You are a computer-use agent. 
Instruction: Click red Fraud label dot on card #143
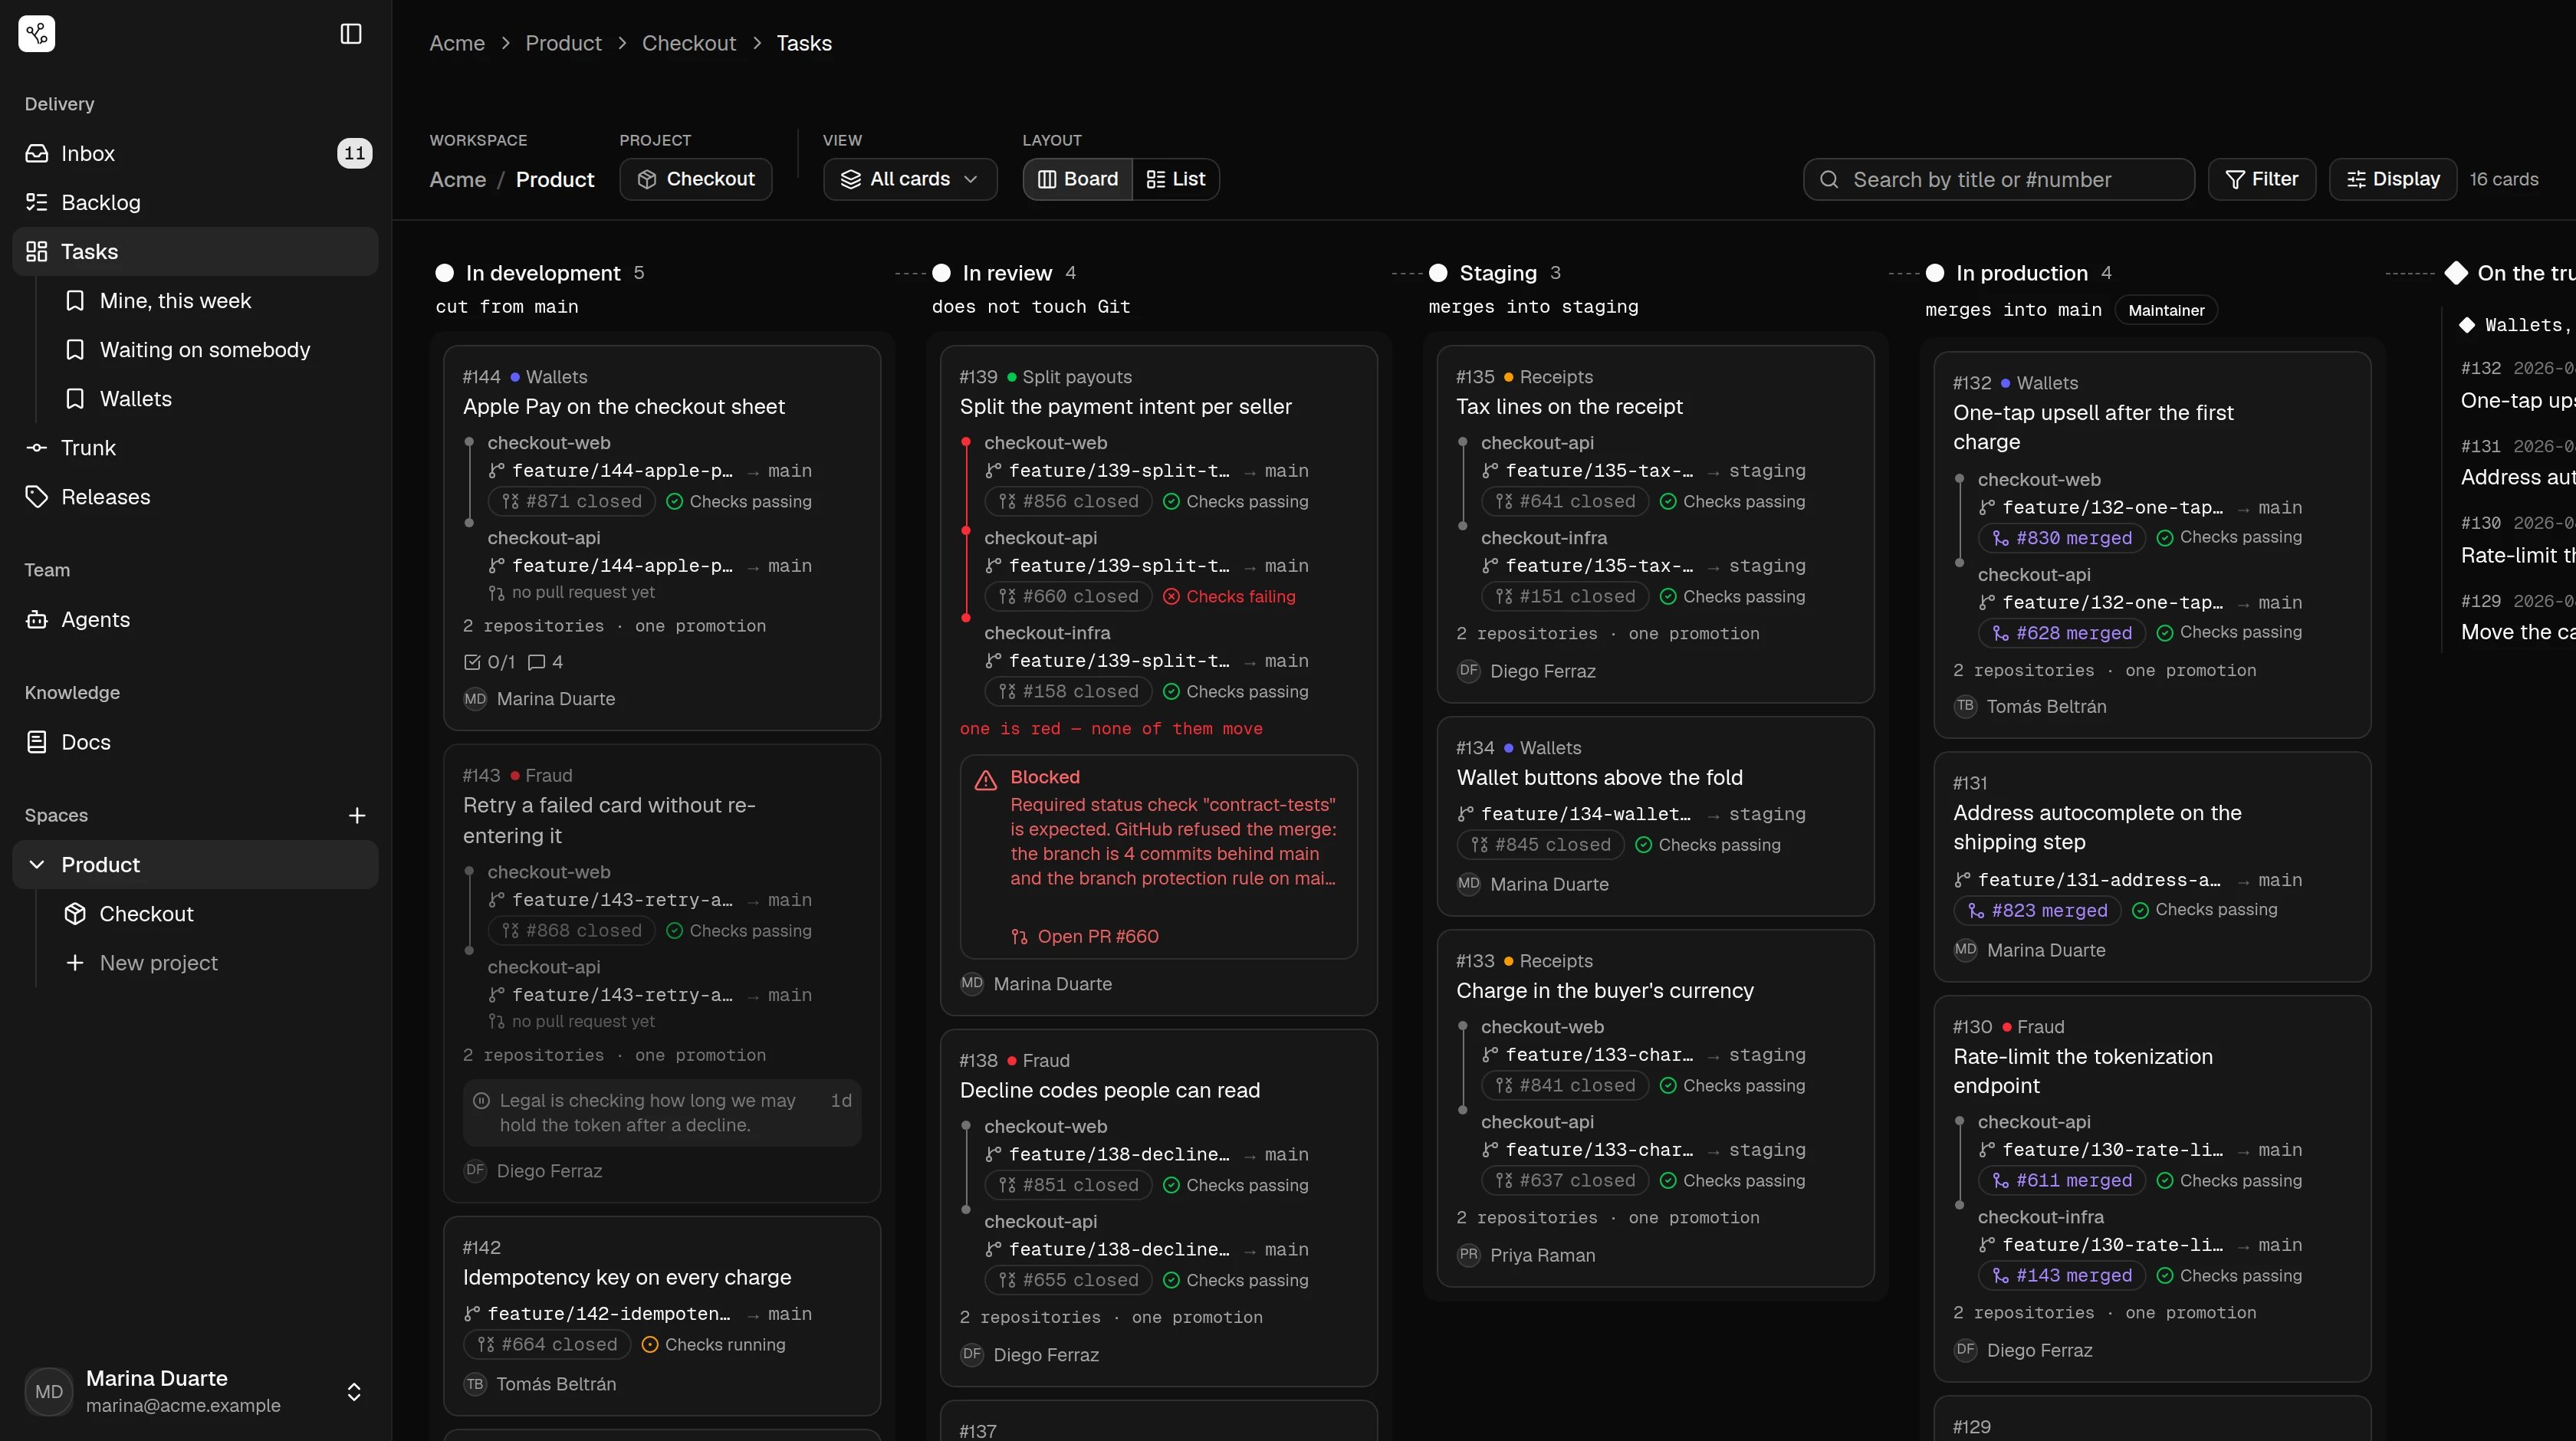(515, 776)
